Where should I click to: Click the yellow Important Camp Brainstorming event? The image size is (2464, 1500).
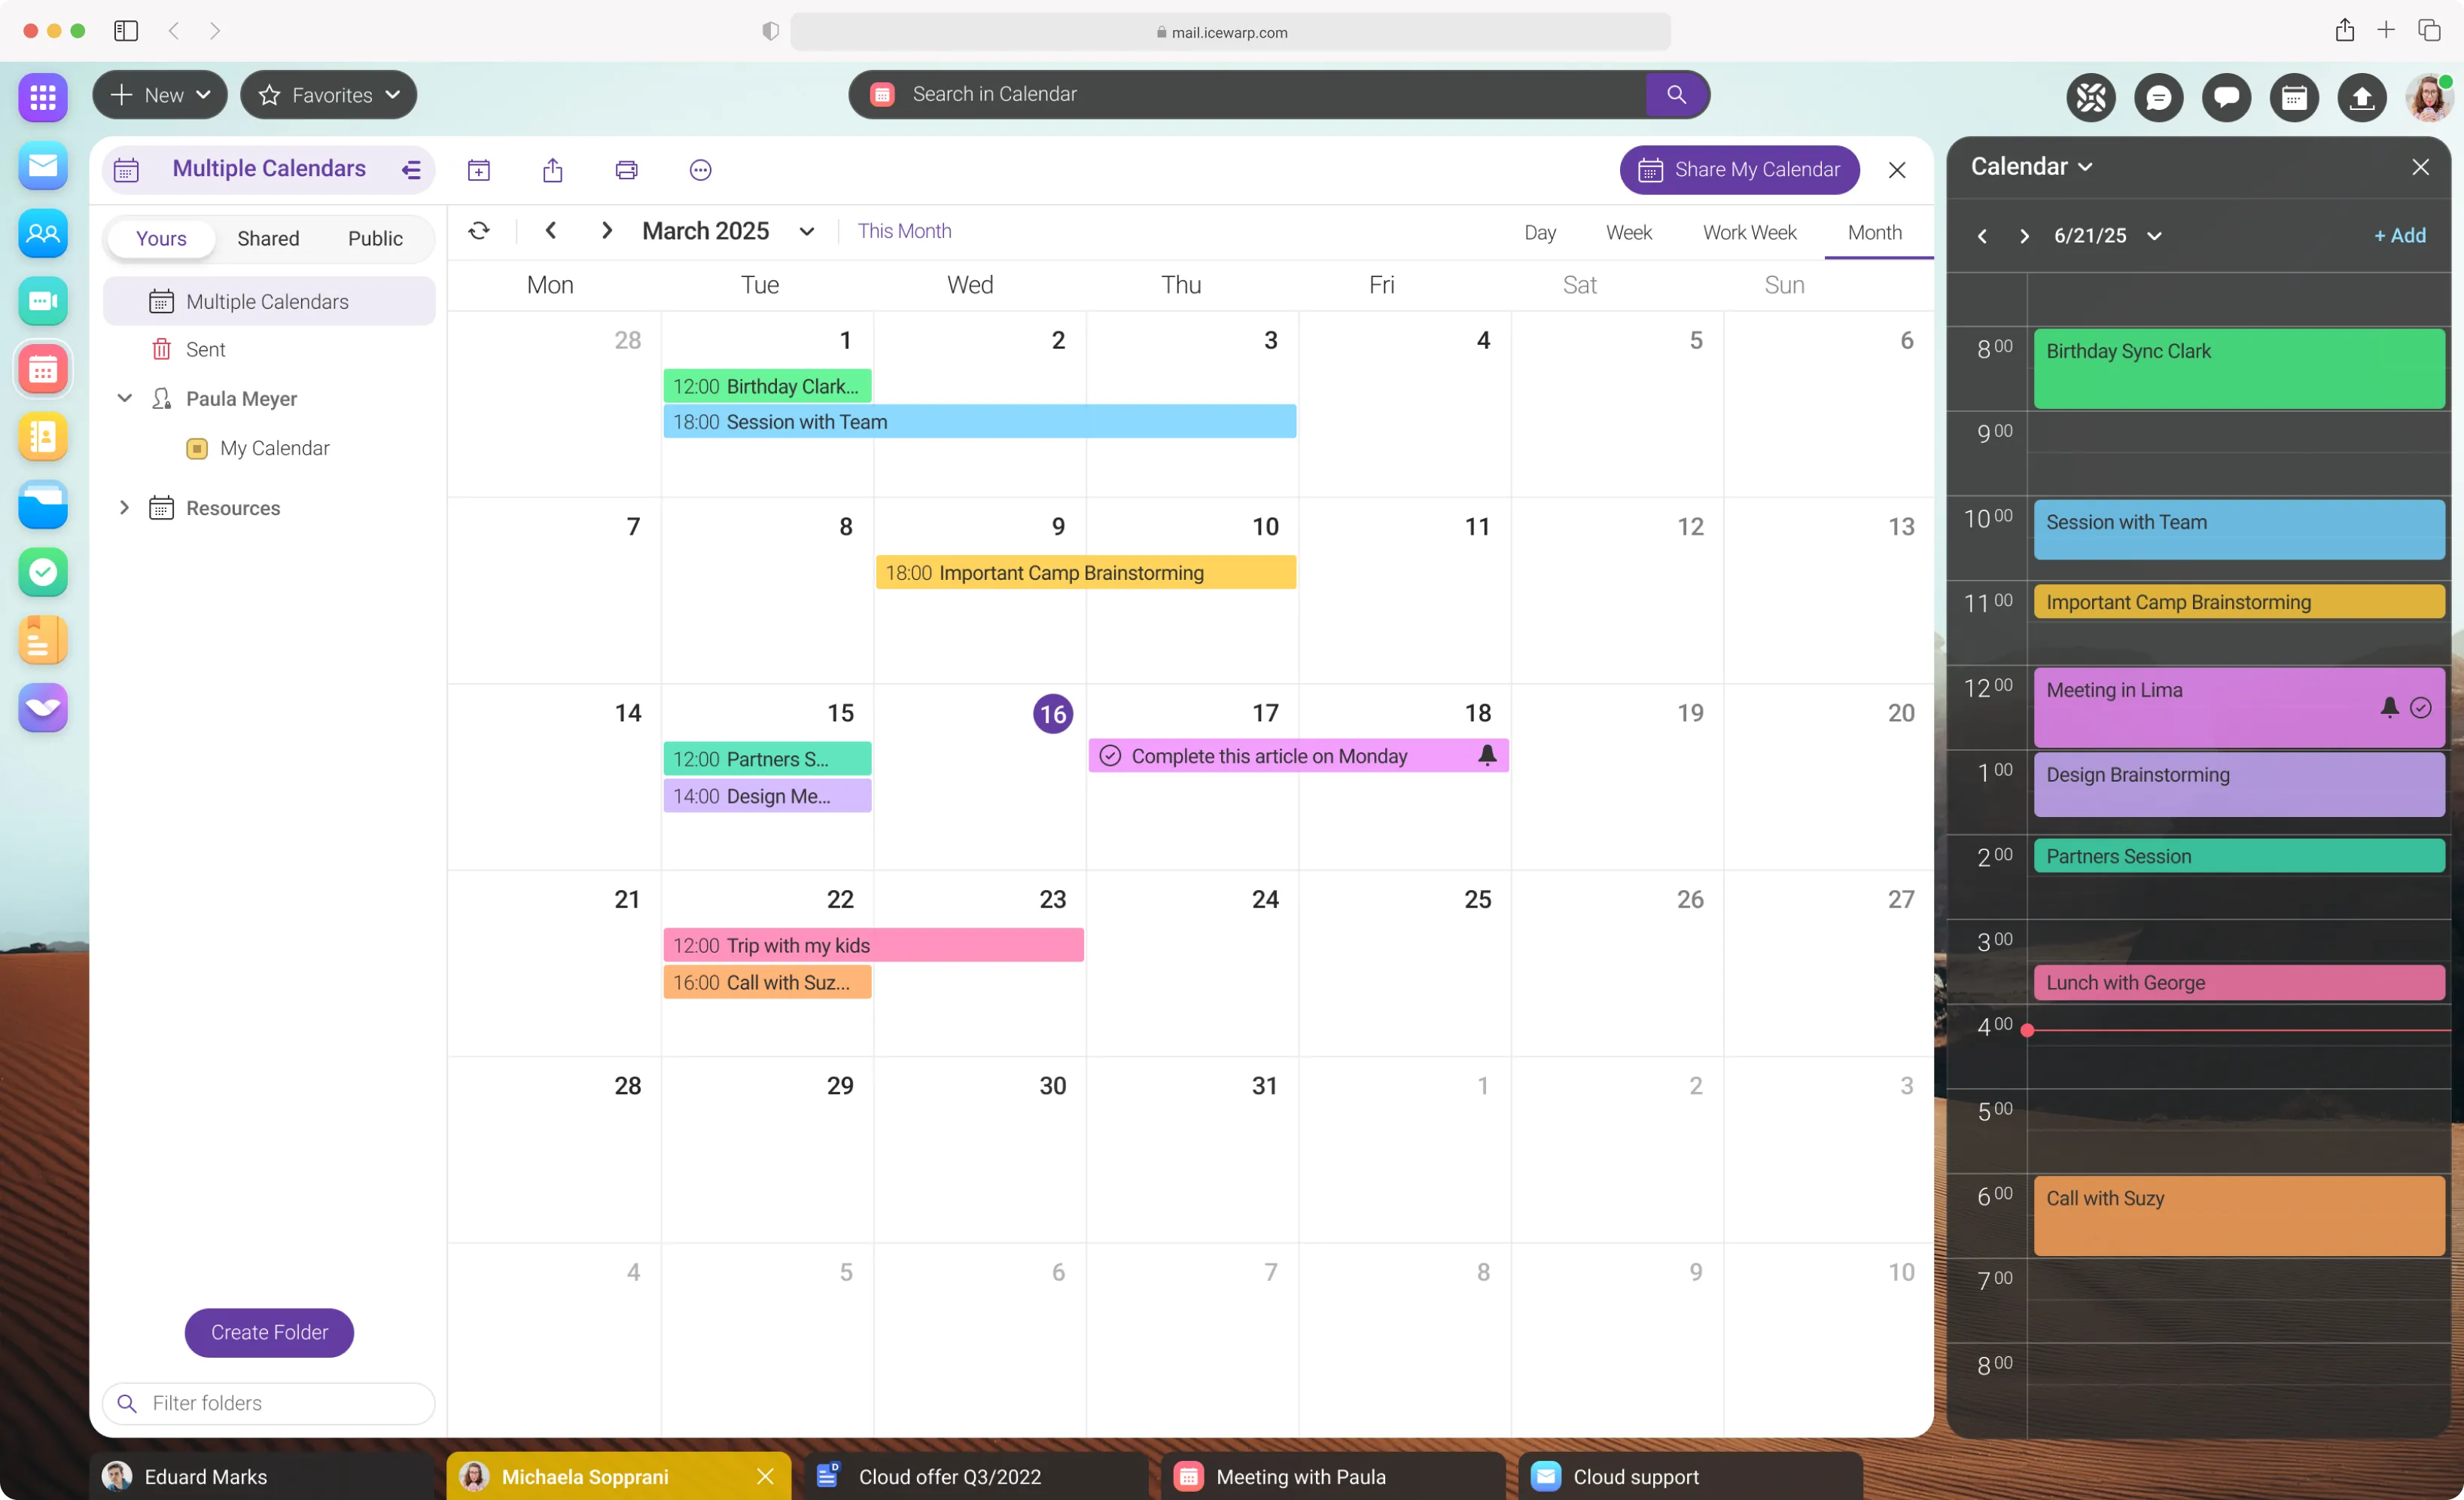pyautogui.click(x=1085, y=573)
